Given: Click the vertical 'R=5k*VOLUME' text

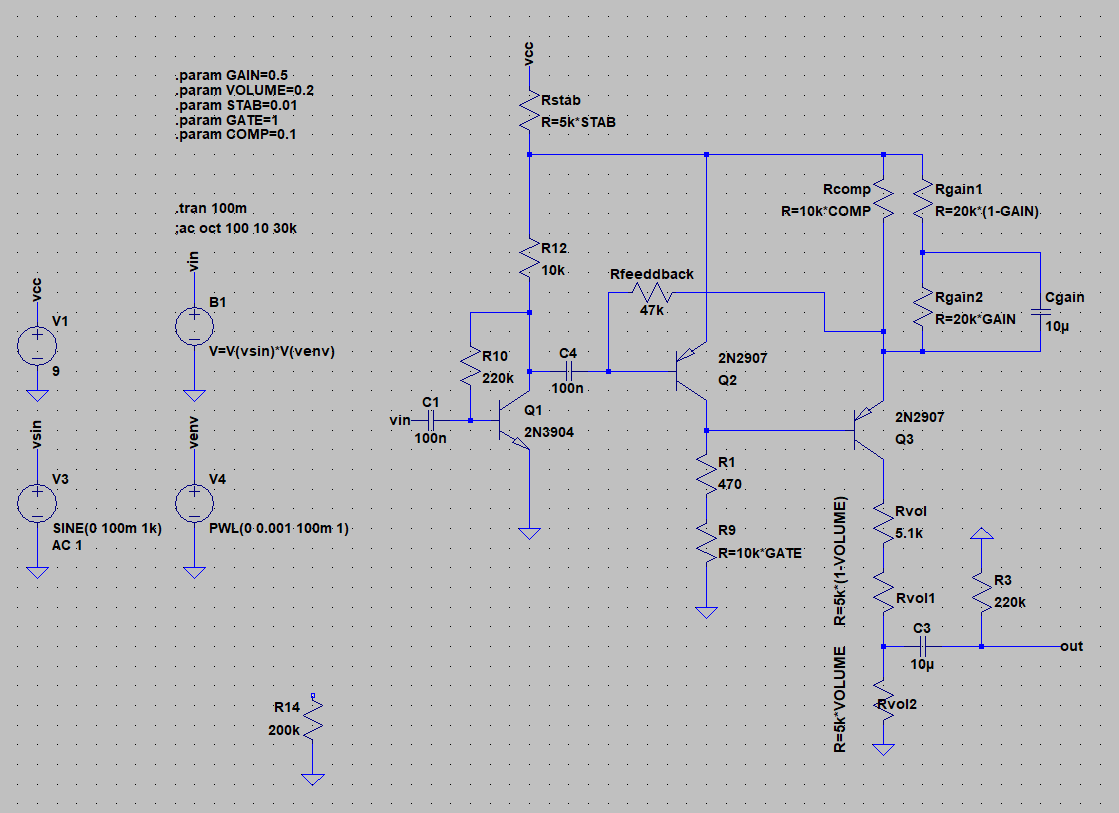Looking at the screenshot, I should (x=840, y=700).
